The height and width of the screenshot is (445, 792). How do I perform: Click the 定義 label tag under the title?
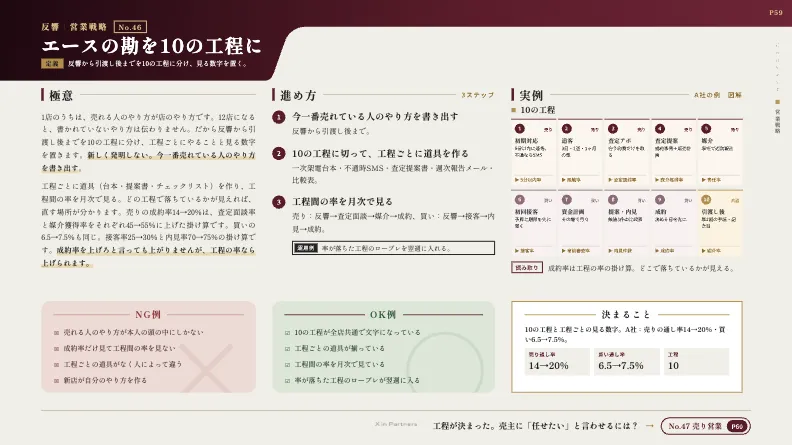click(52, 64)
